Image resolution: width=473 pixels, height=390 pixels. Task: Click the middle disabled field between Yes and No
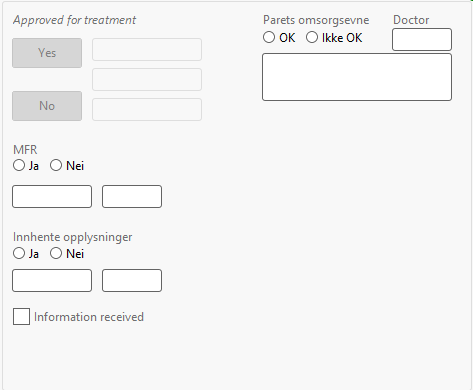[x=147, y=80]
